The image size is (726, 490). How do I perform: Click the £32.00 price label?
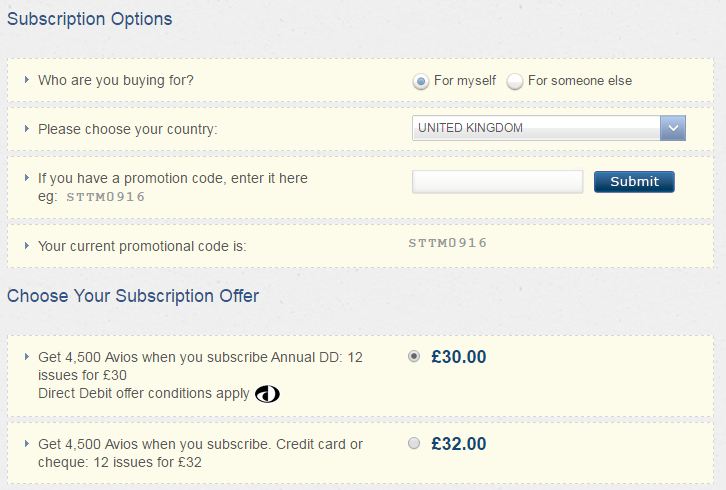pyautogui.click(x=459, y=444)
